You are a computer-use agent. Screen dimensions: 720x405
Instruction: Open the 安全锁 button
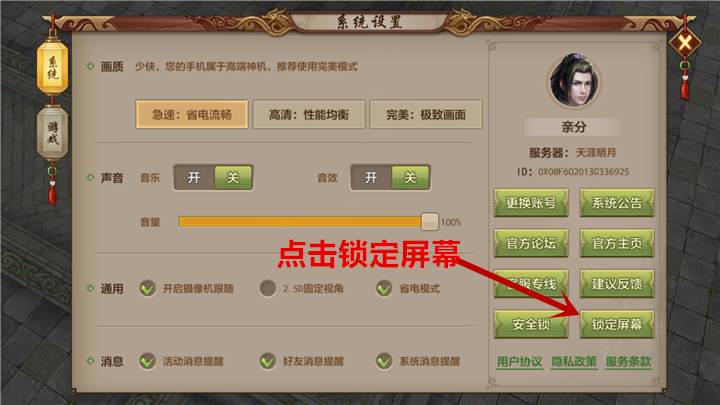point(531,324)
